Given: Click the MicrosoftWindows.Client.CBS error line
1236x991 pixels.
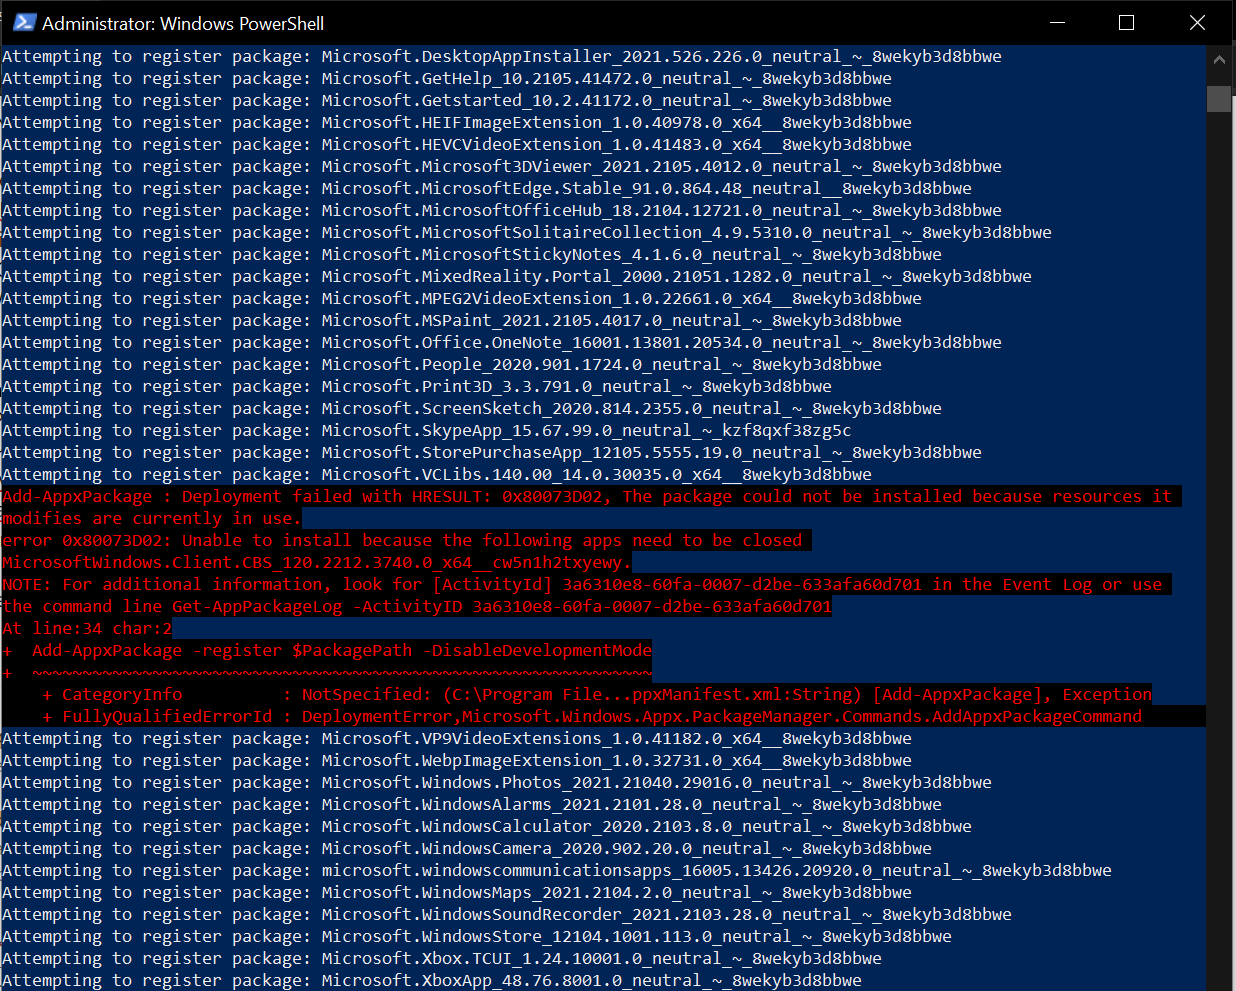Looking at the screenshot, I should click(316, 563).
